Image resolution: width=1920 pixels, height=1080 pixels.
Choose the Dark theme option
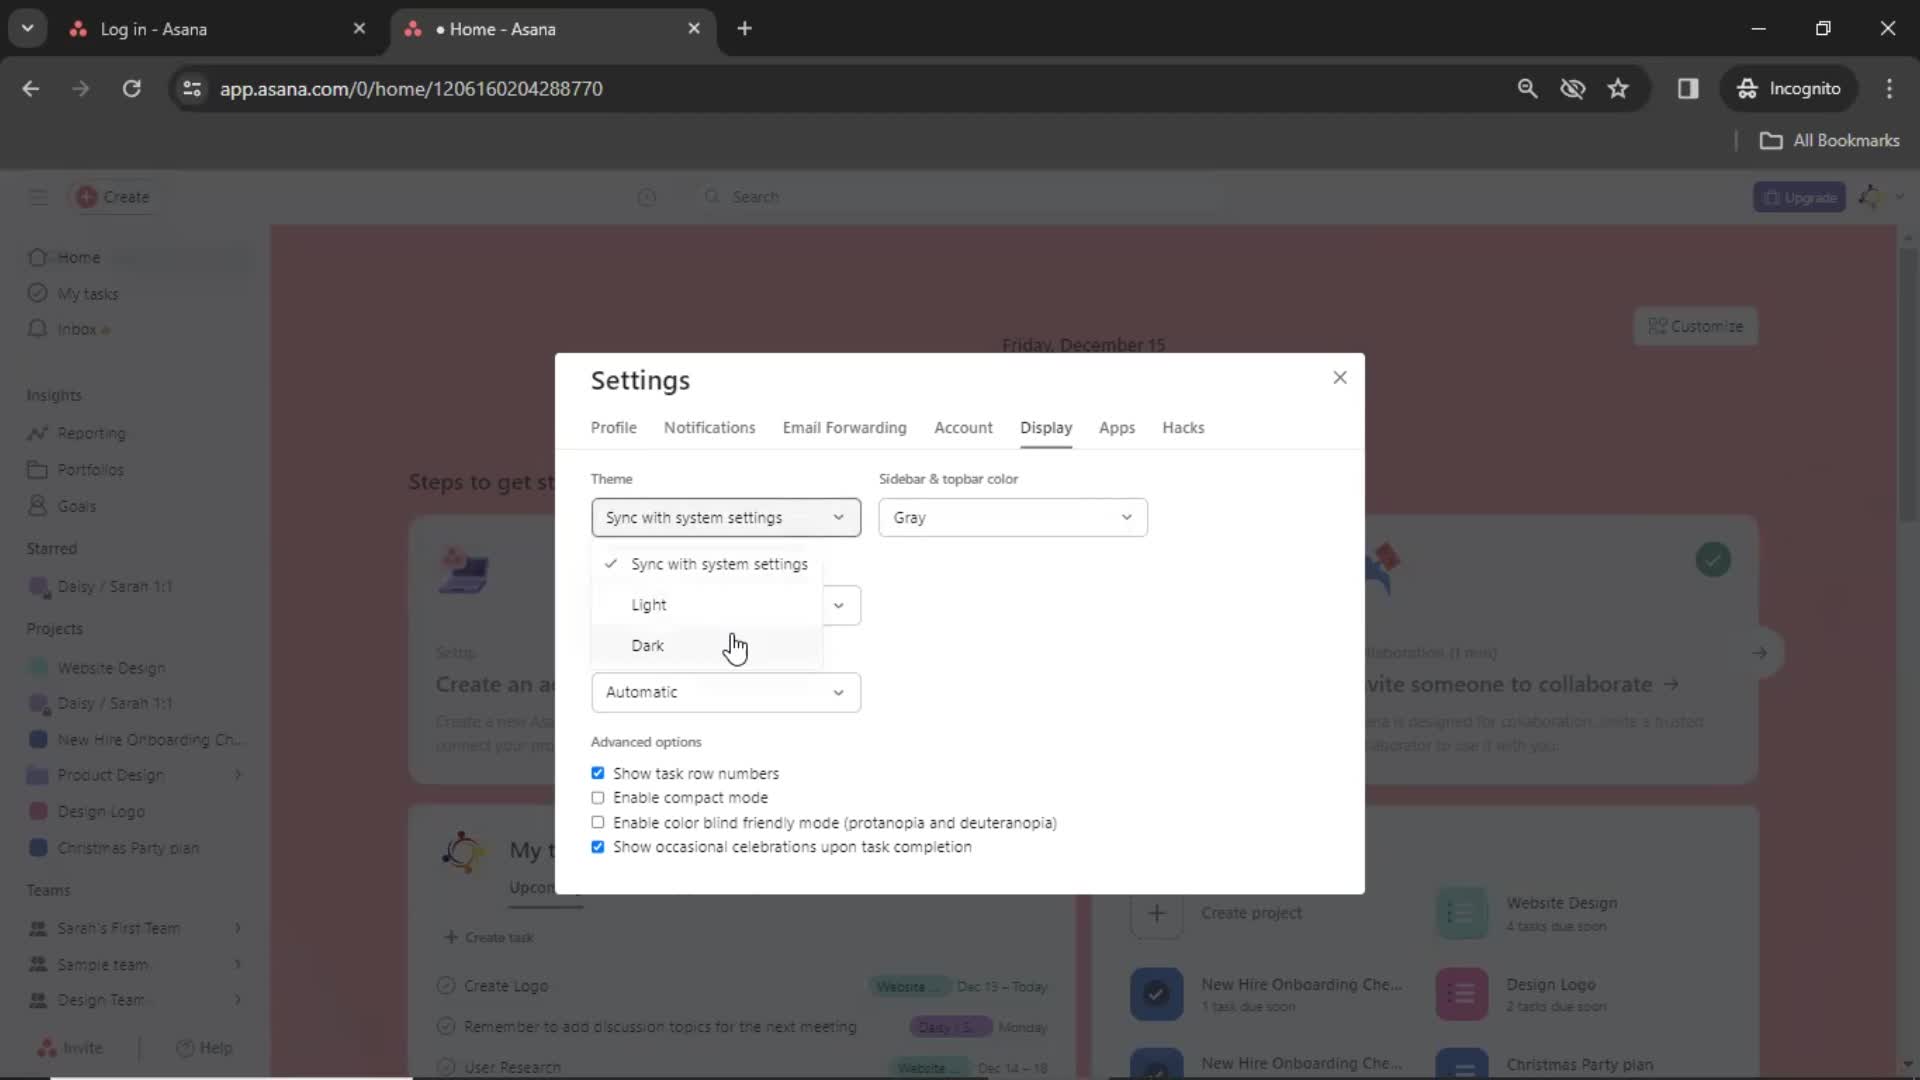pos(707,646)
